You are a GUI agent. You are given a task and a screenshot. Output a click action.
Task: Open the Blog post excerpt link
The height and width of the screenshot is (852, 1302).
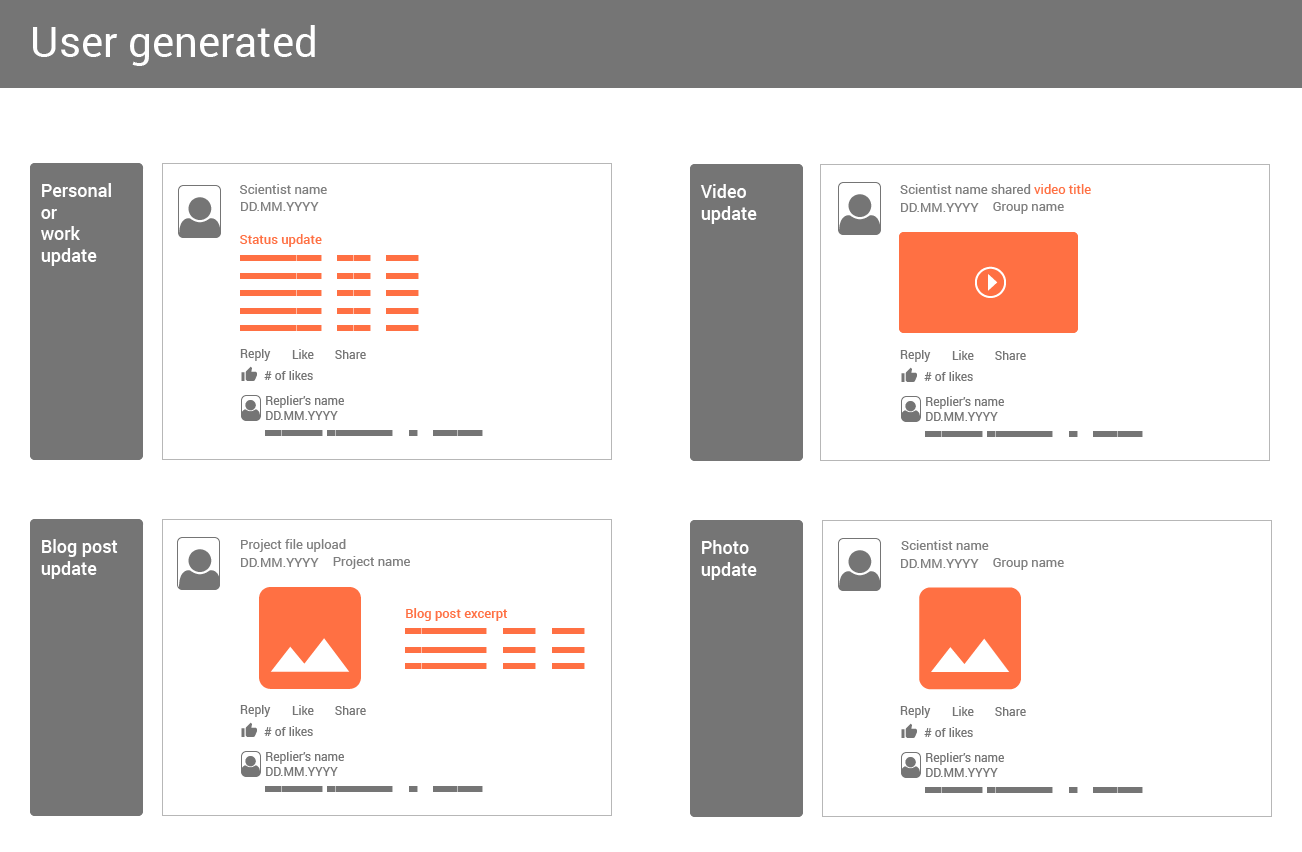(x=456, y=613)
